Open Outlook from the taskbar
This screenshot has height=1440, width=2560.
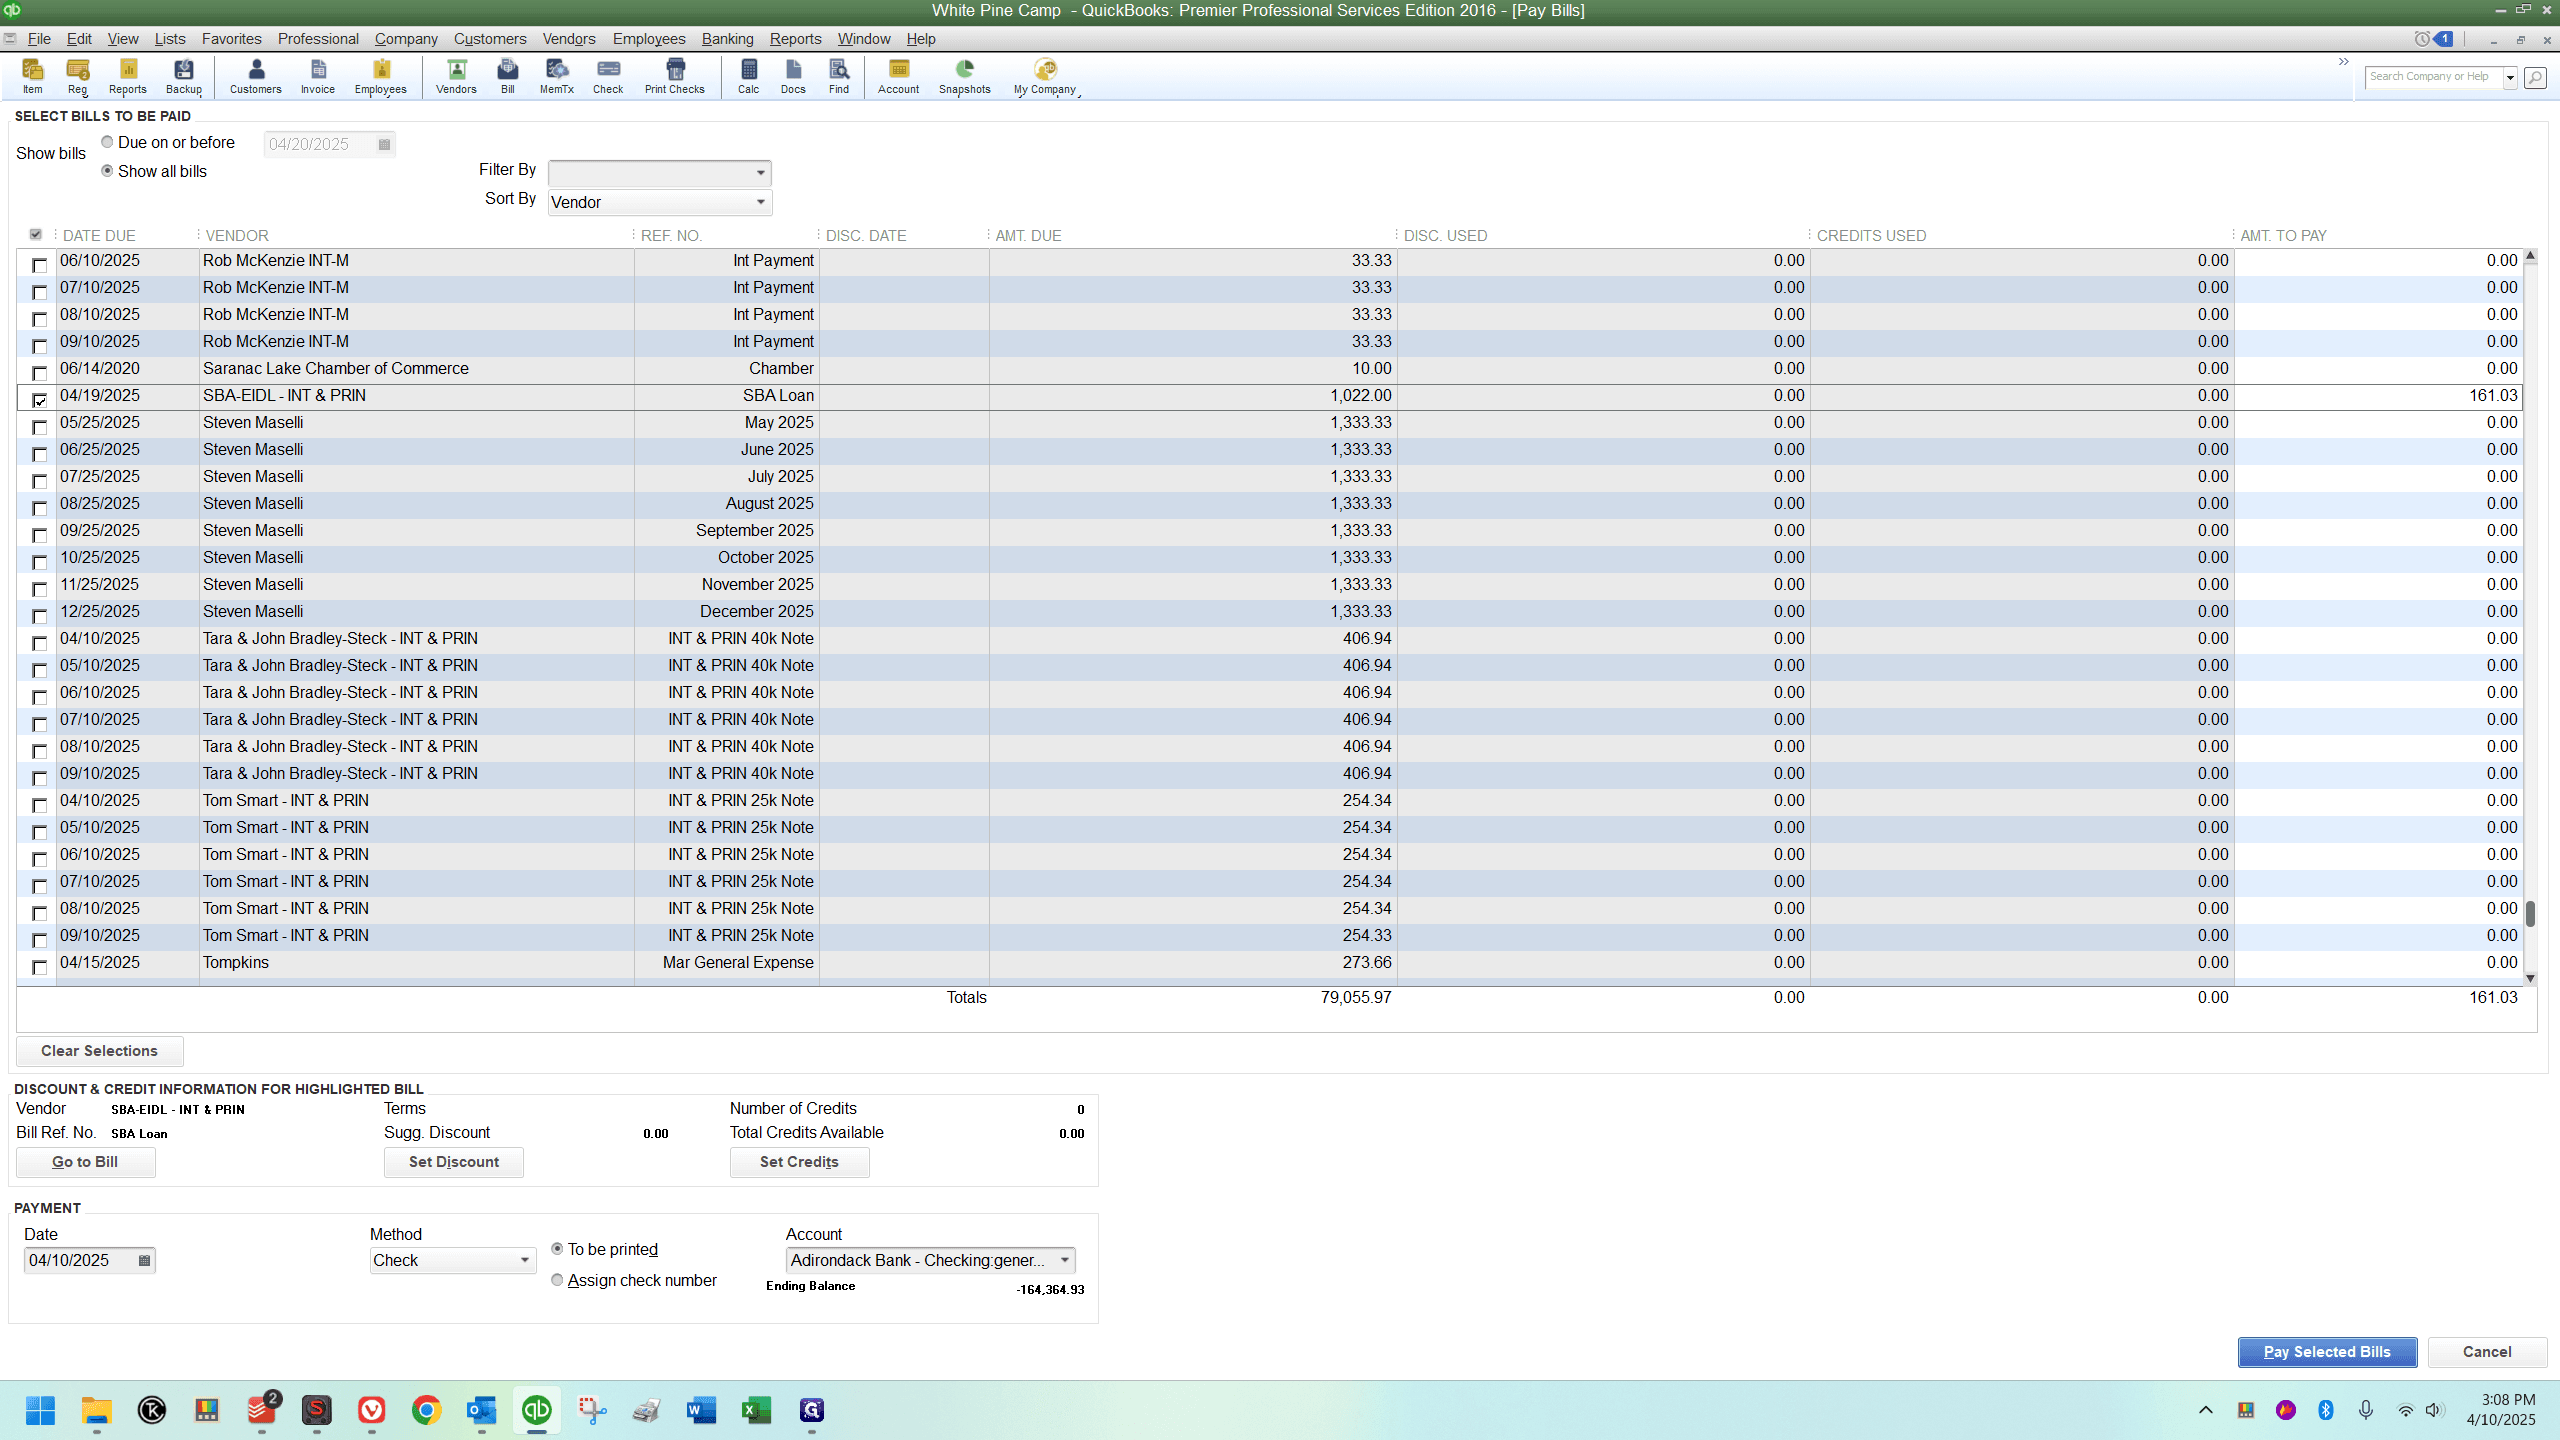tap(481, 1410)
